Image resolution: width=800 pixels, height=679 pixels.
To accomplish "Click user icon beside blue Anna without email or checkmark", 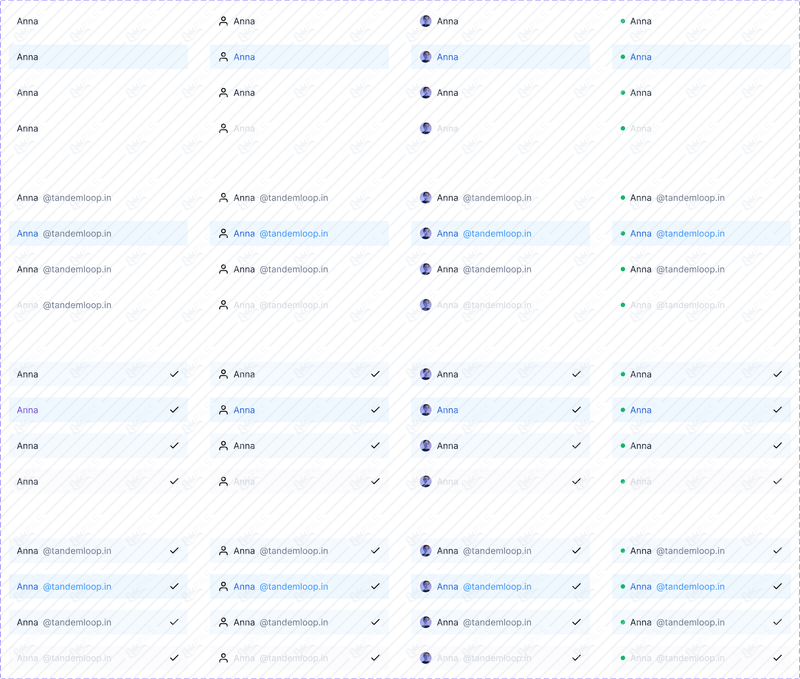I will [x=223, y=57].
